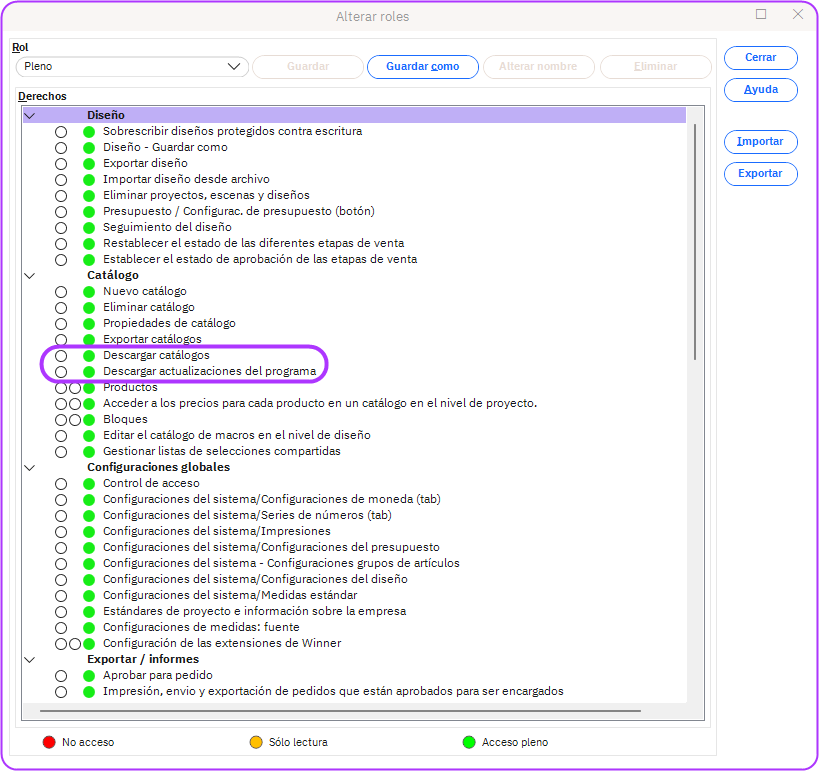The height and width of the screenshot is (771, 819).
Task: Select empty radio for Descargar actualizaciones del programa
Action: [61, 372]
